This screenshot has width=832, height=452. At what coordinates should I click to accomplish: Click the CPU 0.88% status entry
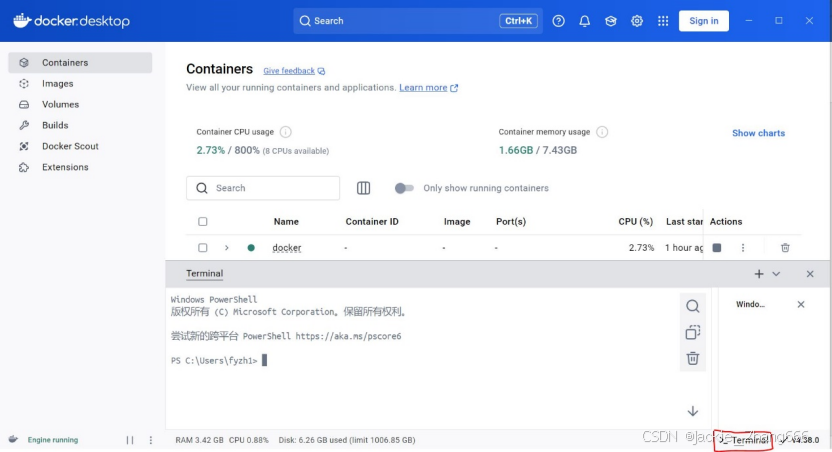click(x=249, y=440)
